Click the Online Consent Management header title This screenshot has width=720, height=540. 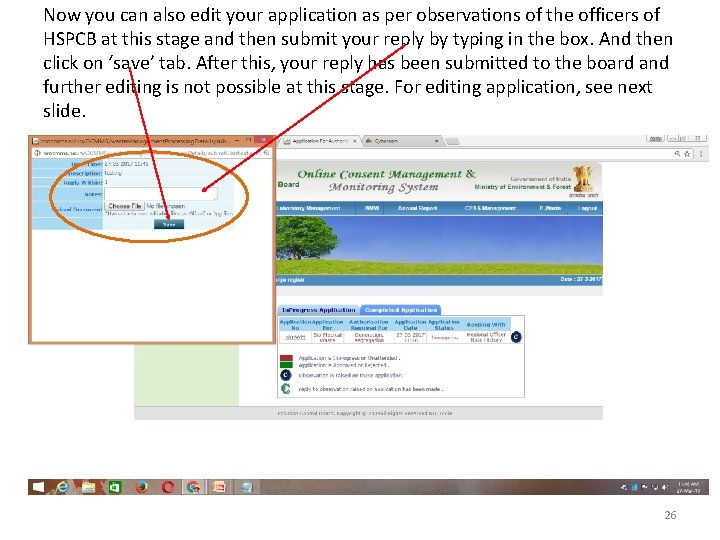(x=386, y=180)
